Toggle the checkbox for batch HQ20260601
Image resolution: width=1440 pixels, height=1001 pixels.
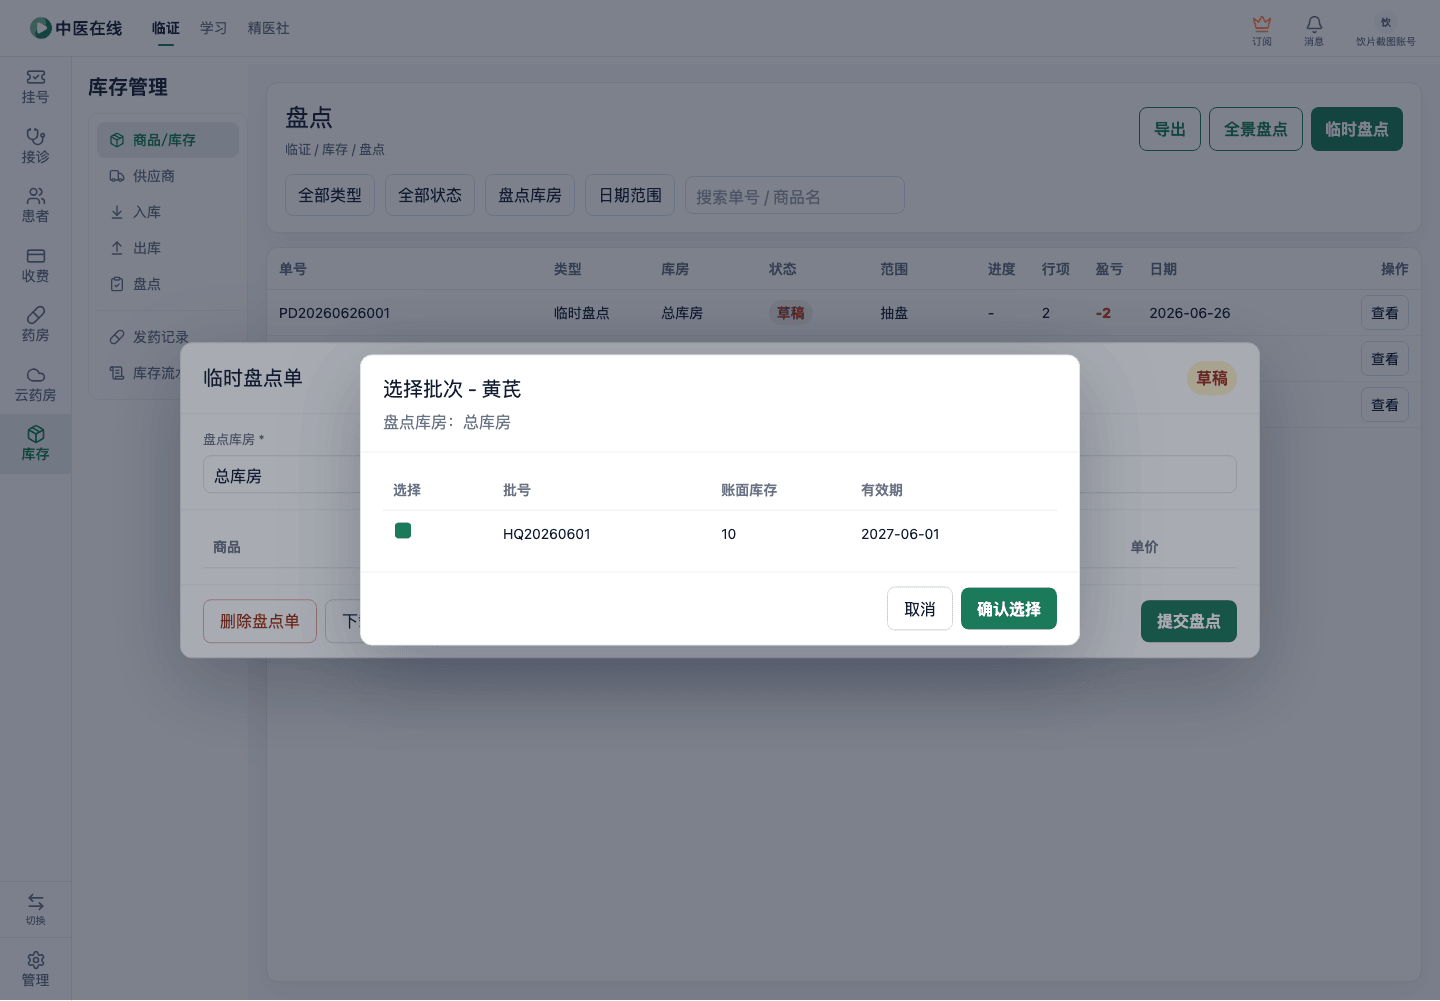tap(403, 530)
